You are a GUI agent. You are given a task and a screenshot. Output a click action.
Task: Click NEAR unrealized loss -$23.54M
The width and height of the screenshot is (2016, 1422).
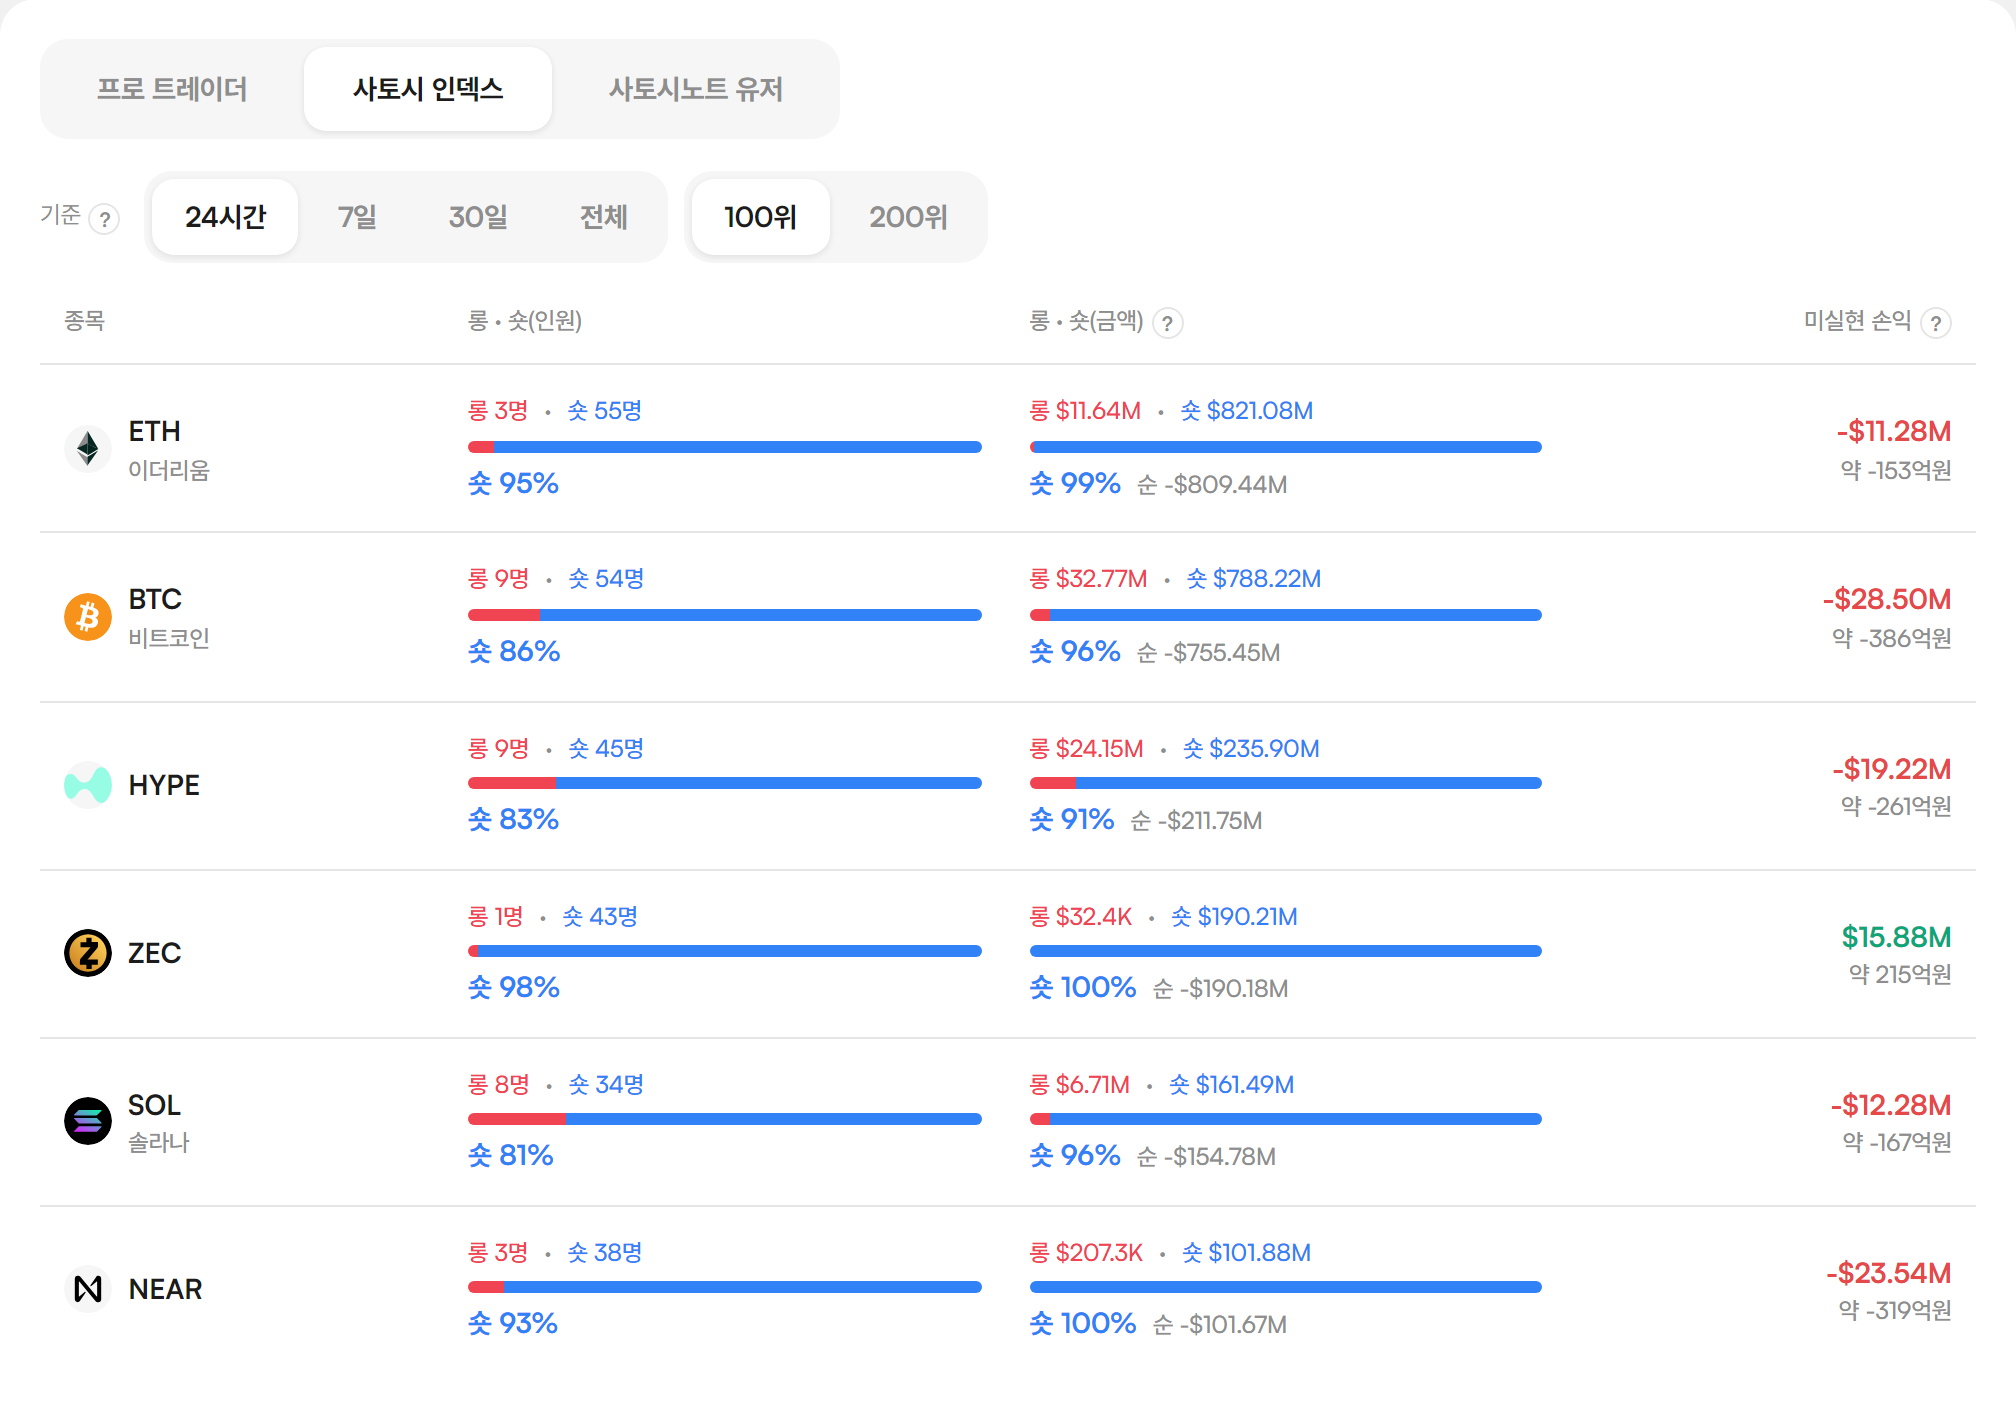[x=1889, y=1273]
